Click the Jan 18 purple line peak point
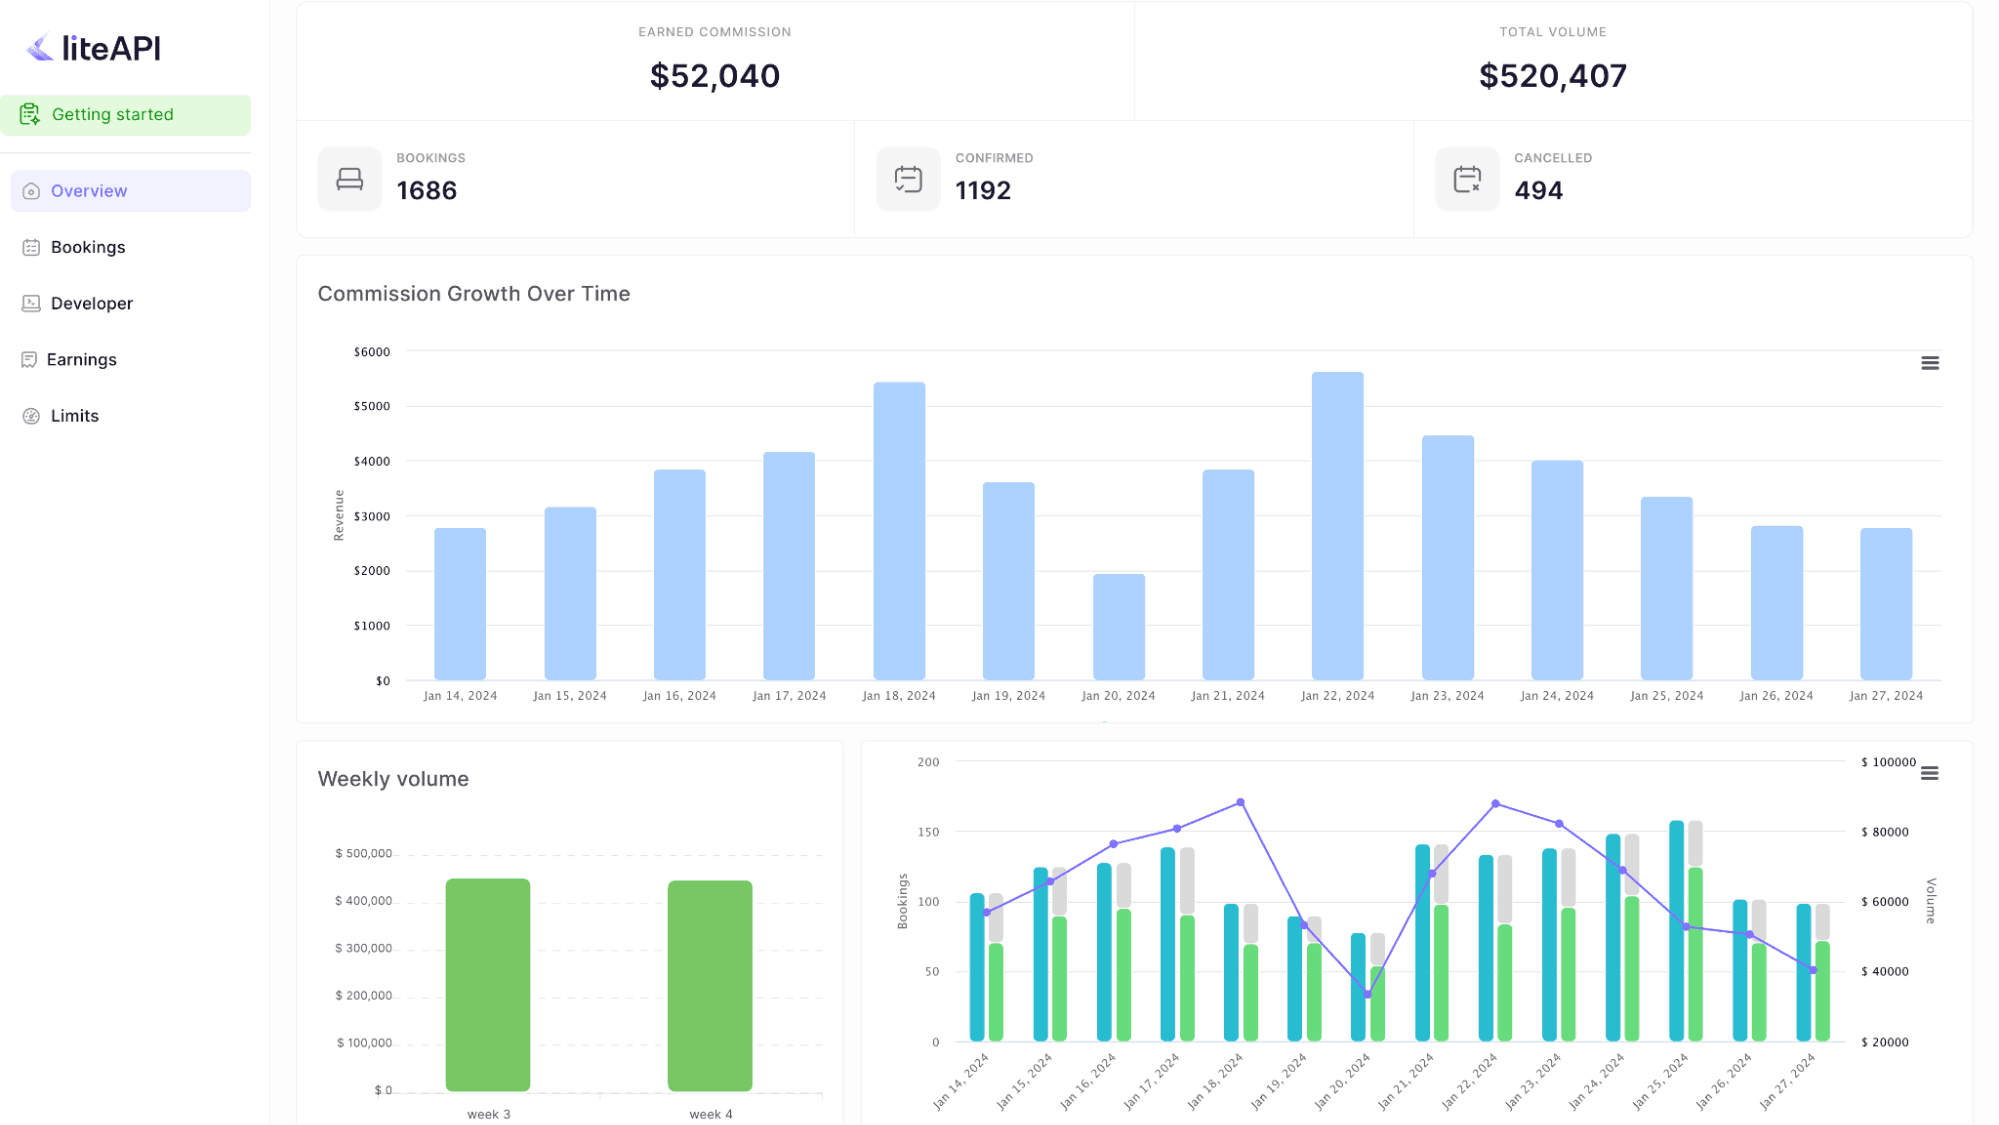Image resolution: width=1999 pixels, height=1125 pixels. [1240, 803]
